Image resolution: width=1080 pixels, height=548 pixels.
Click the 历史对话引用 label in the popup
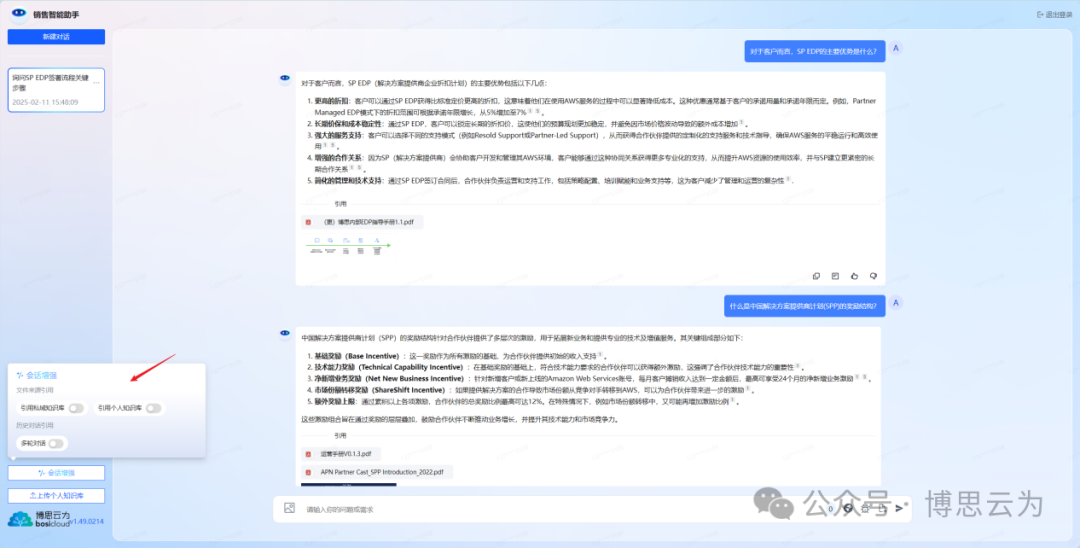35,425
